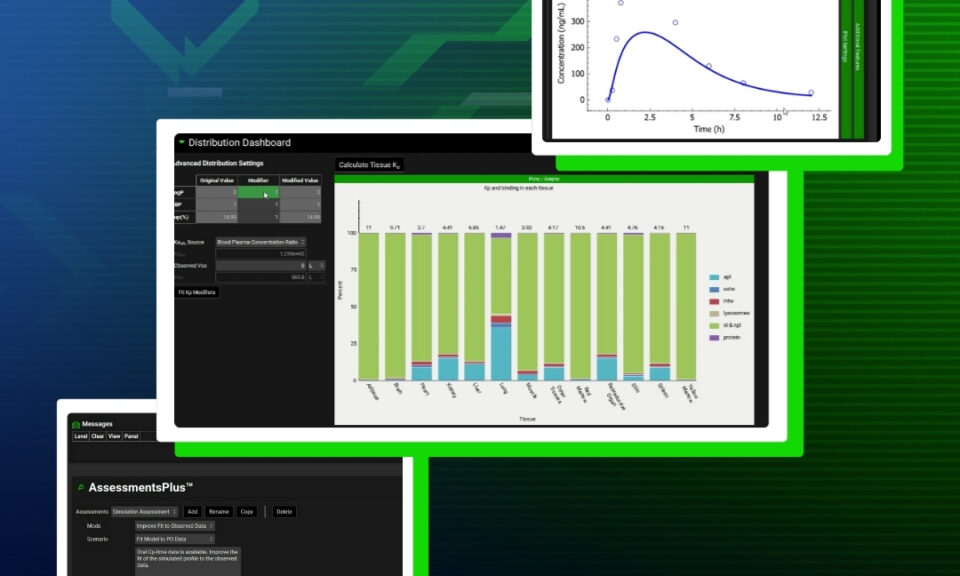Click Clear in the Messages toolbar

(98, 436)
